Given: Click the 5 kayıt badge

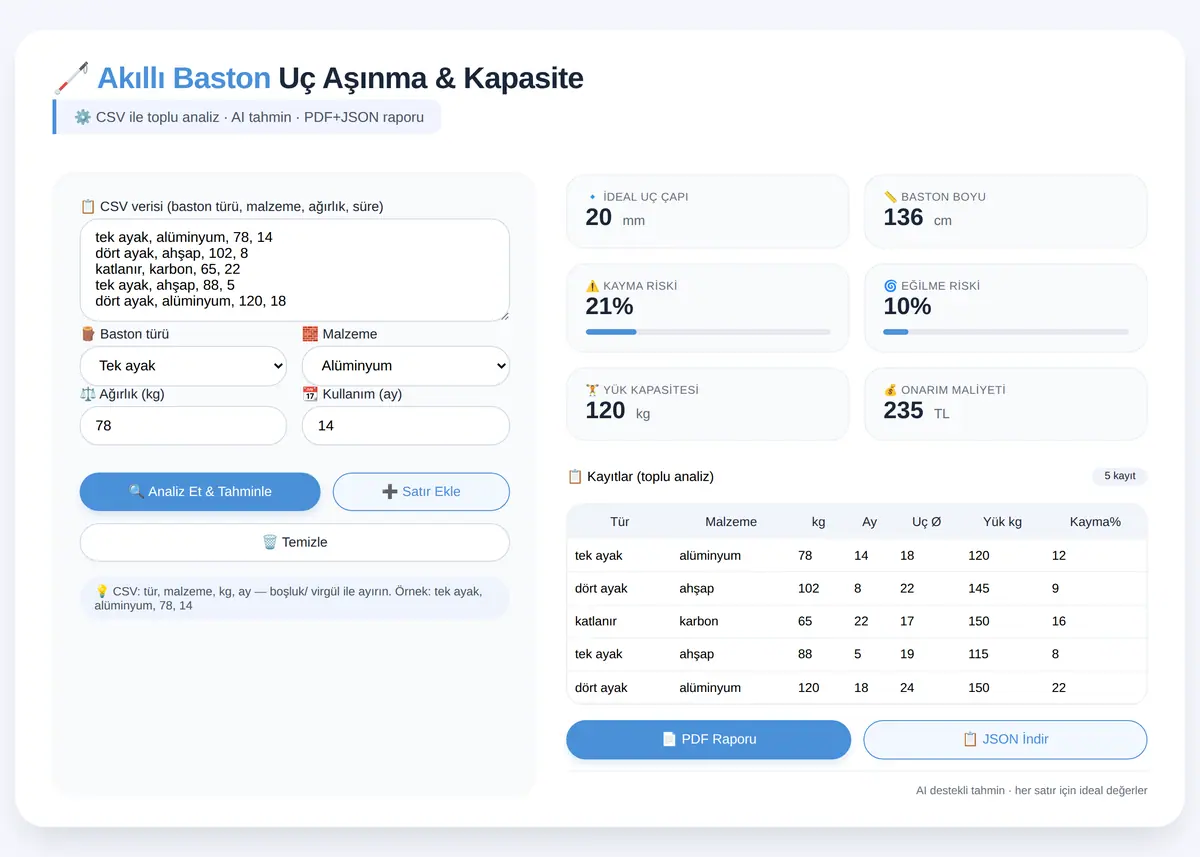Looking at the screenshot, I should (x=1120, y=476).
